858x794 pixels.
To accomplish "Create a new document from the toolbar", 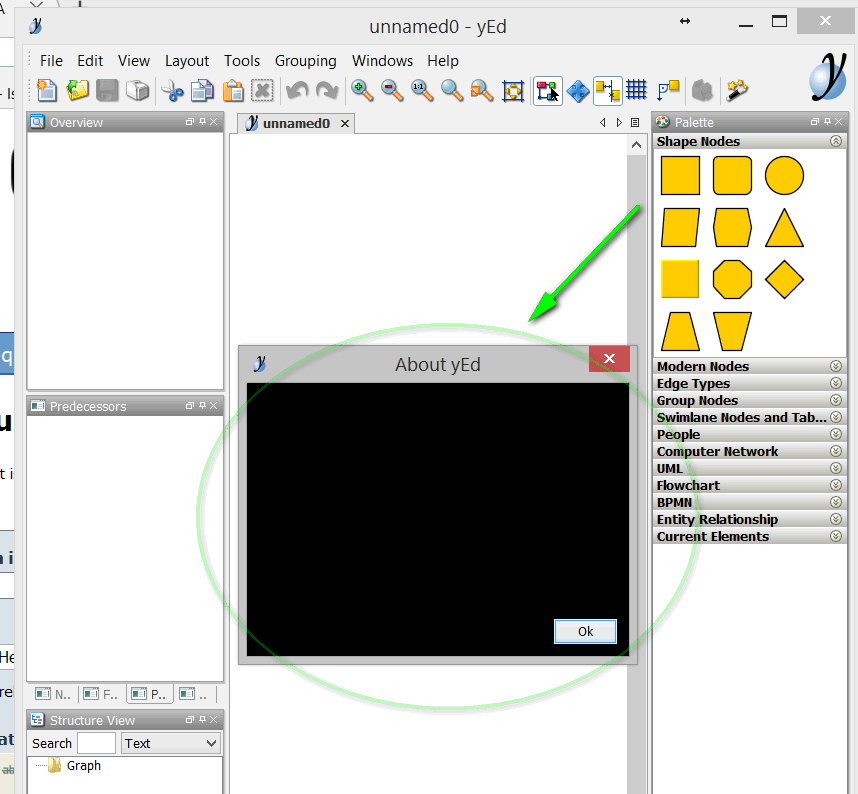I will (47, 90).
